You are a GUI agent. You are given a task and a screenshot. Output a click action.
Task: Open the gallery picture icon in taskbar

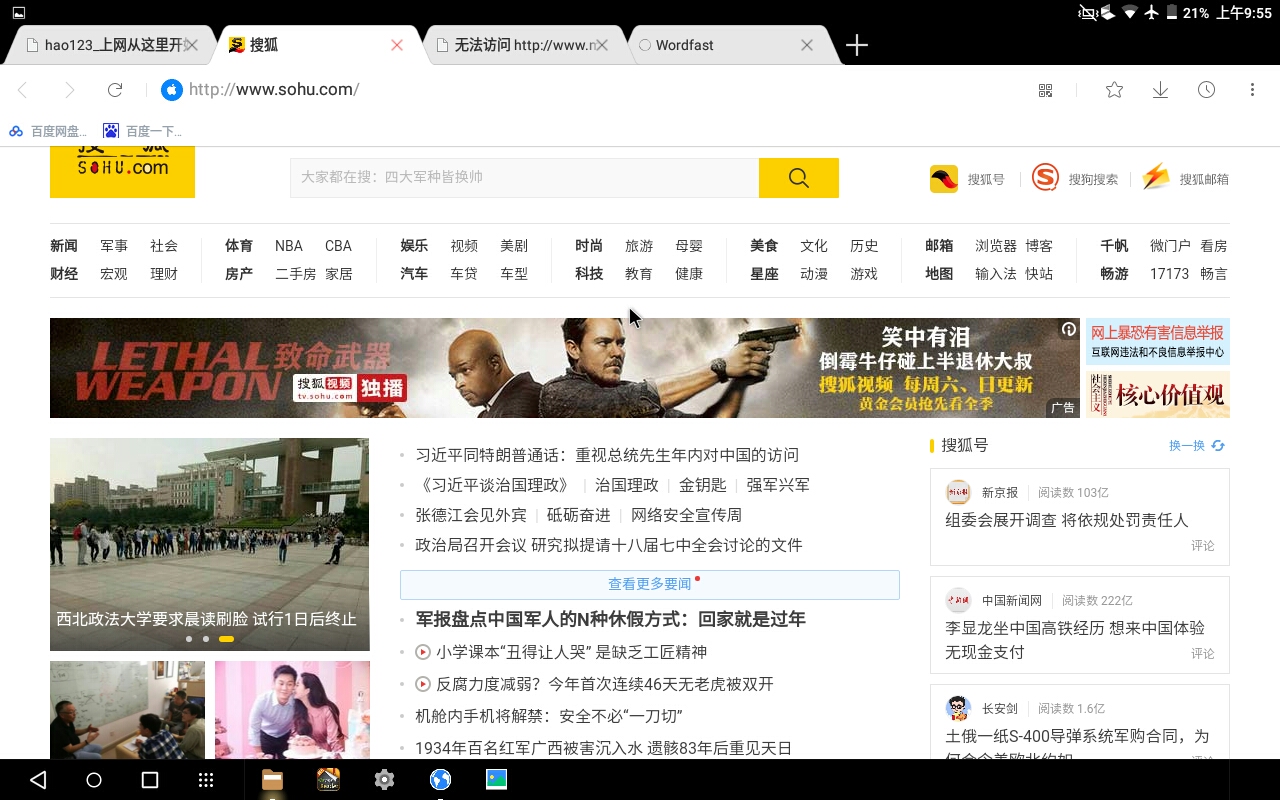pyautogui.click(x=496, y=779)
